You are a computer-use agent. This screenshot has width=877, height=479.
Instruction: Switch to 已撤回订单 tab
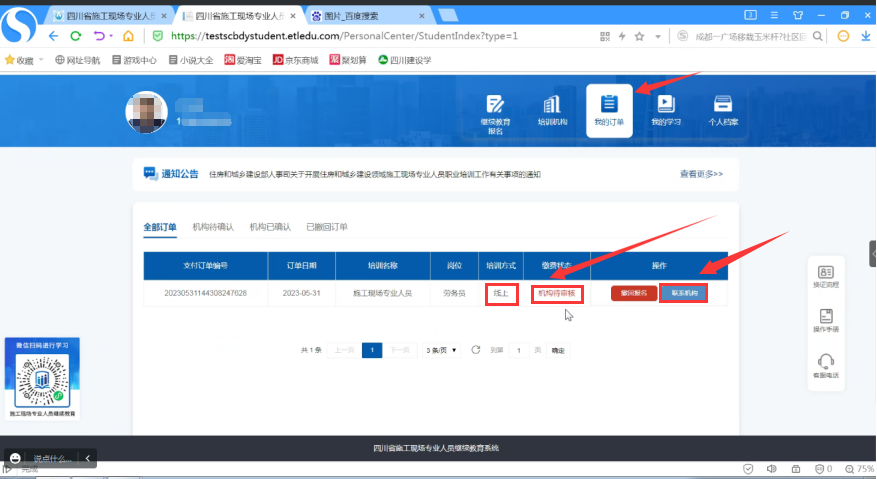(x=327, y=227)
